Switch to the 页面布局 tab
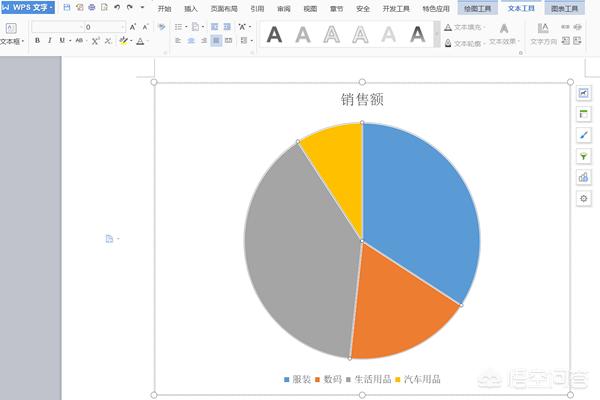 tap(224, 8)
